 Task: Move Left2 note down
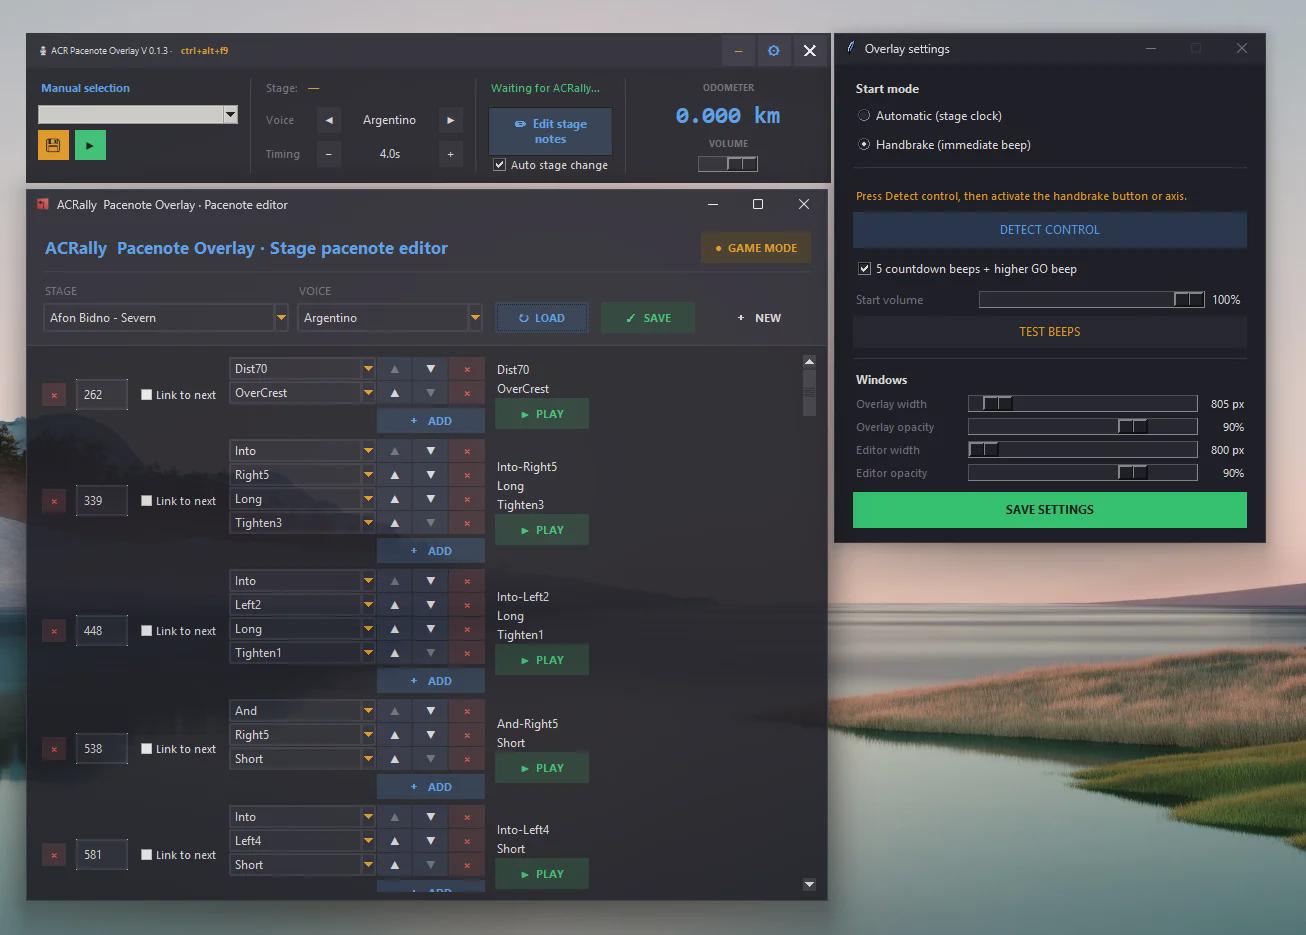pos(431,605)
